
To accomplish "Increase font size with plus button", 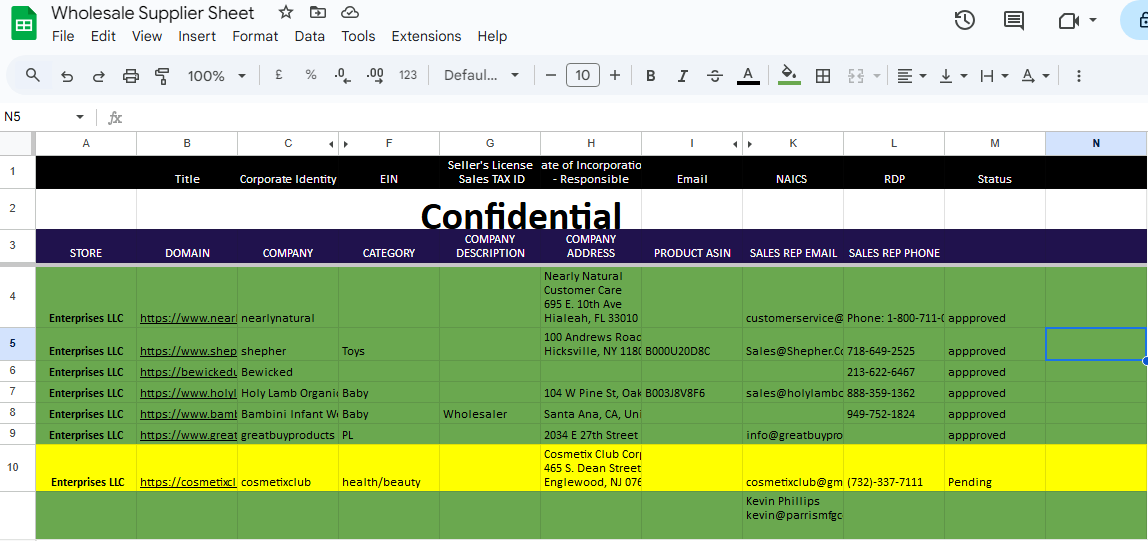I will click(615, 75).
